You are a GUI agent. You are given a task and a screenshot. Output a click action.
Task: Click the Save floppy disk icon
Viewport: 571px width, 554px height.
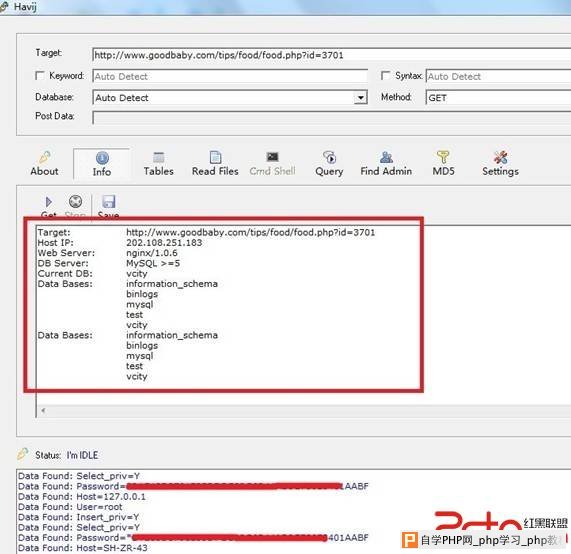pos(109,201)
